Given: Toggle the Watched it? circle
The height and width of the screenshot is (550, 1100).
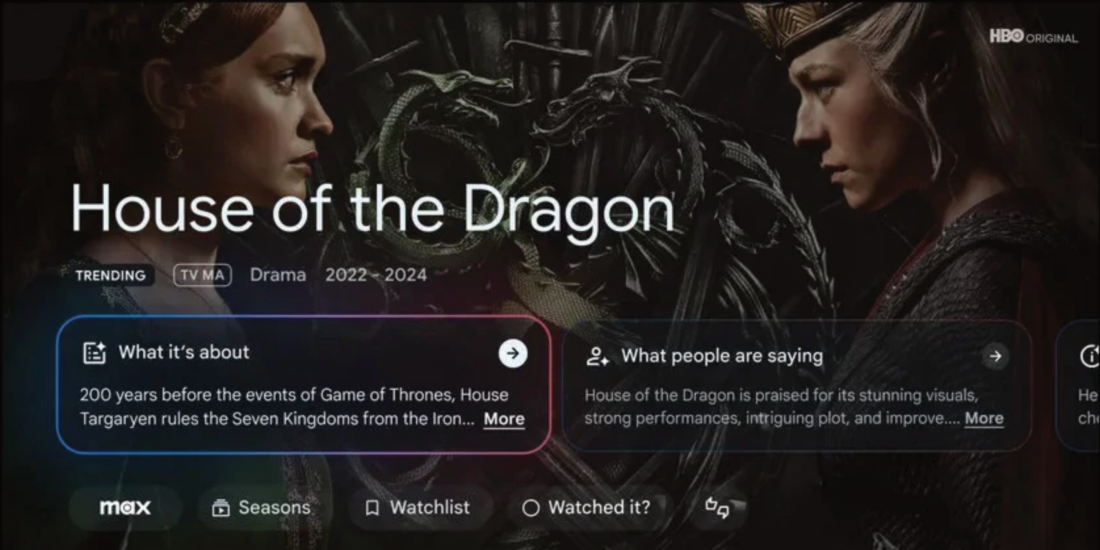Looking at the screenshot, I should [531, 508].
